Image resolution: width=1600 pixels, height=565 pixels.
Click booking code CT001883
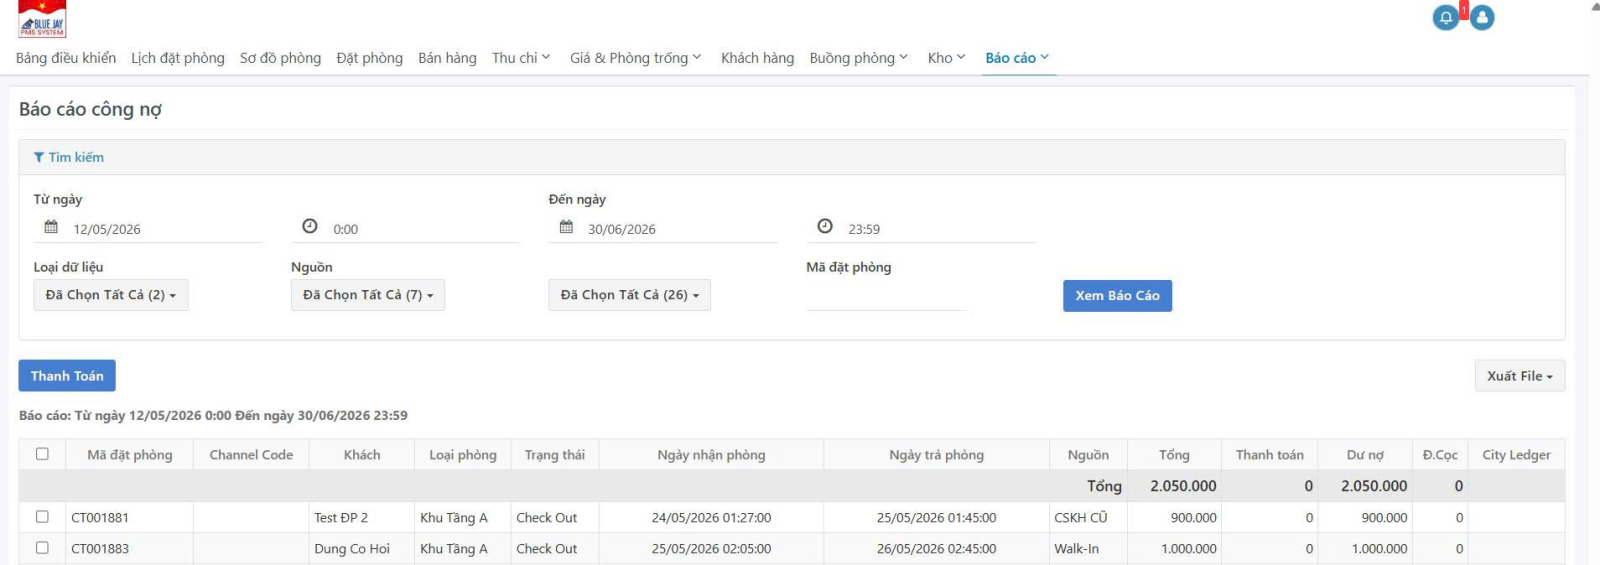pyautogui.click(x=100, y=549)
